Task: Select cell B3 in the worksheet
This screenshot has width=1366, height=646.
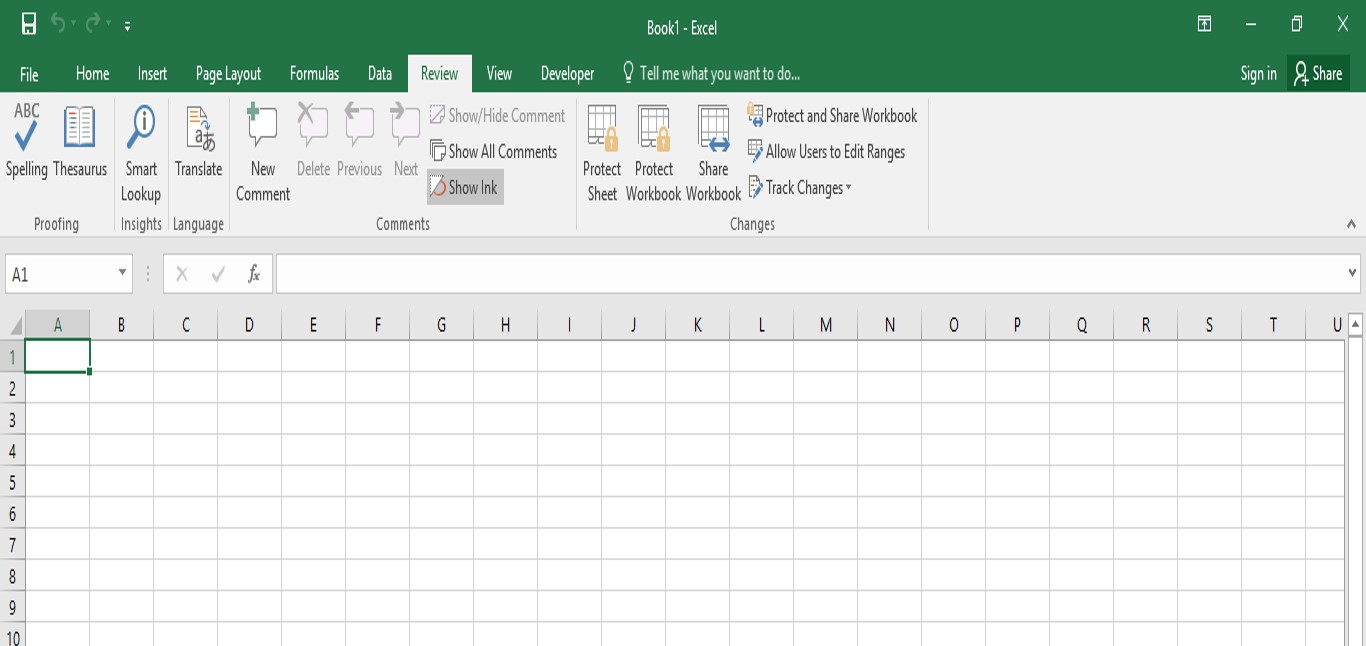Action: pyautogui.click(x=121, y=416)
